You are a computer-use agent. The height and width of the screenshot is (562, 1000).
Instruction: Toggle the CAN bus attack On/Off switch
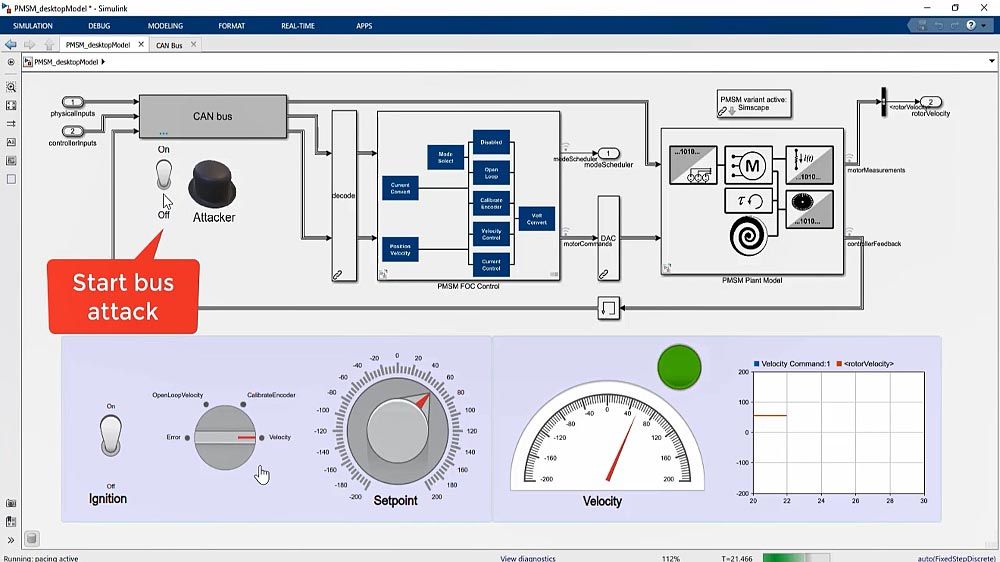click(164, 176)
